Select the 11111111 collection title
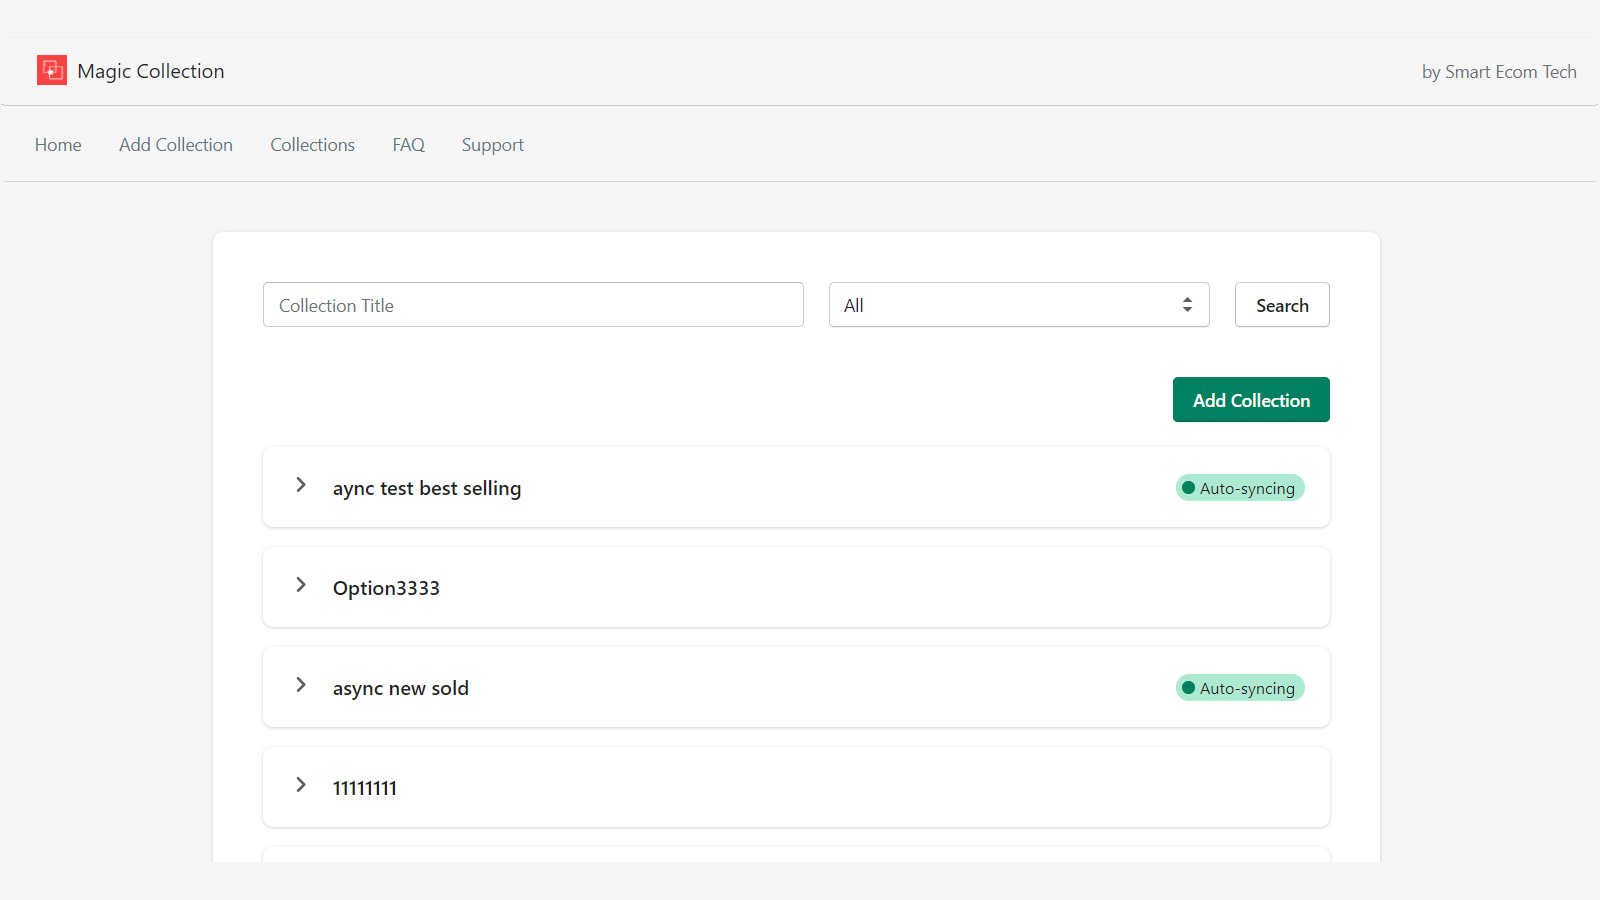This screenshot has width=1600, height=900. pos(365,788)
